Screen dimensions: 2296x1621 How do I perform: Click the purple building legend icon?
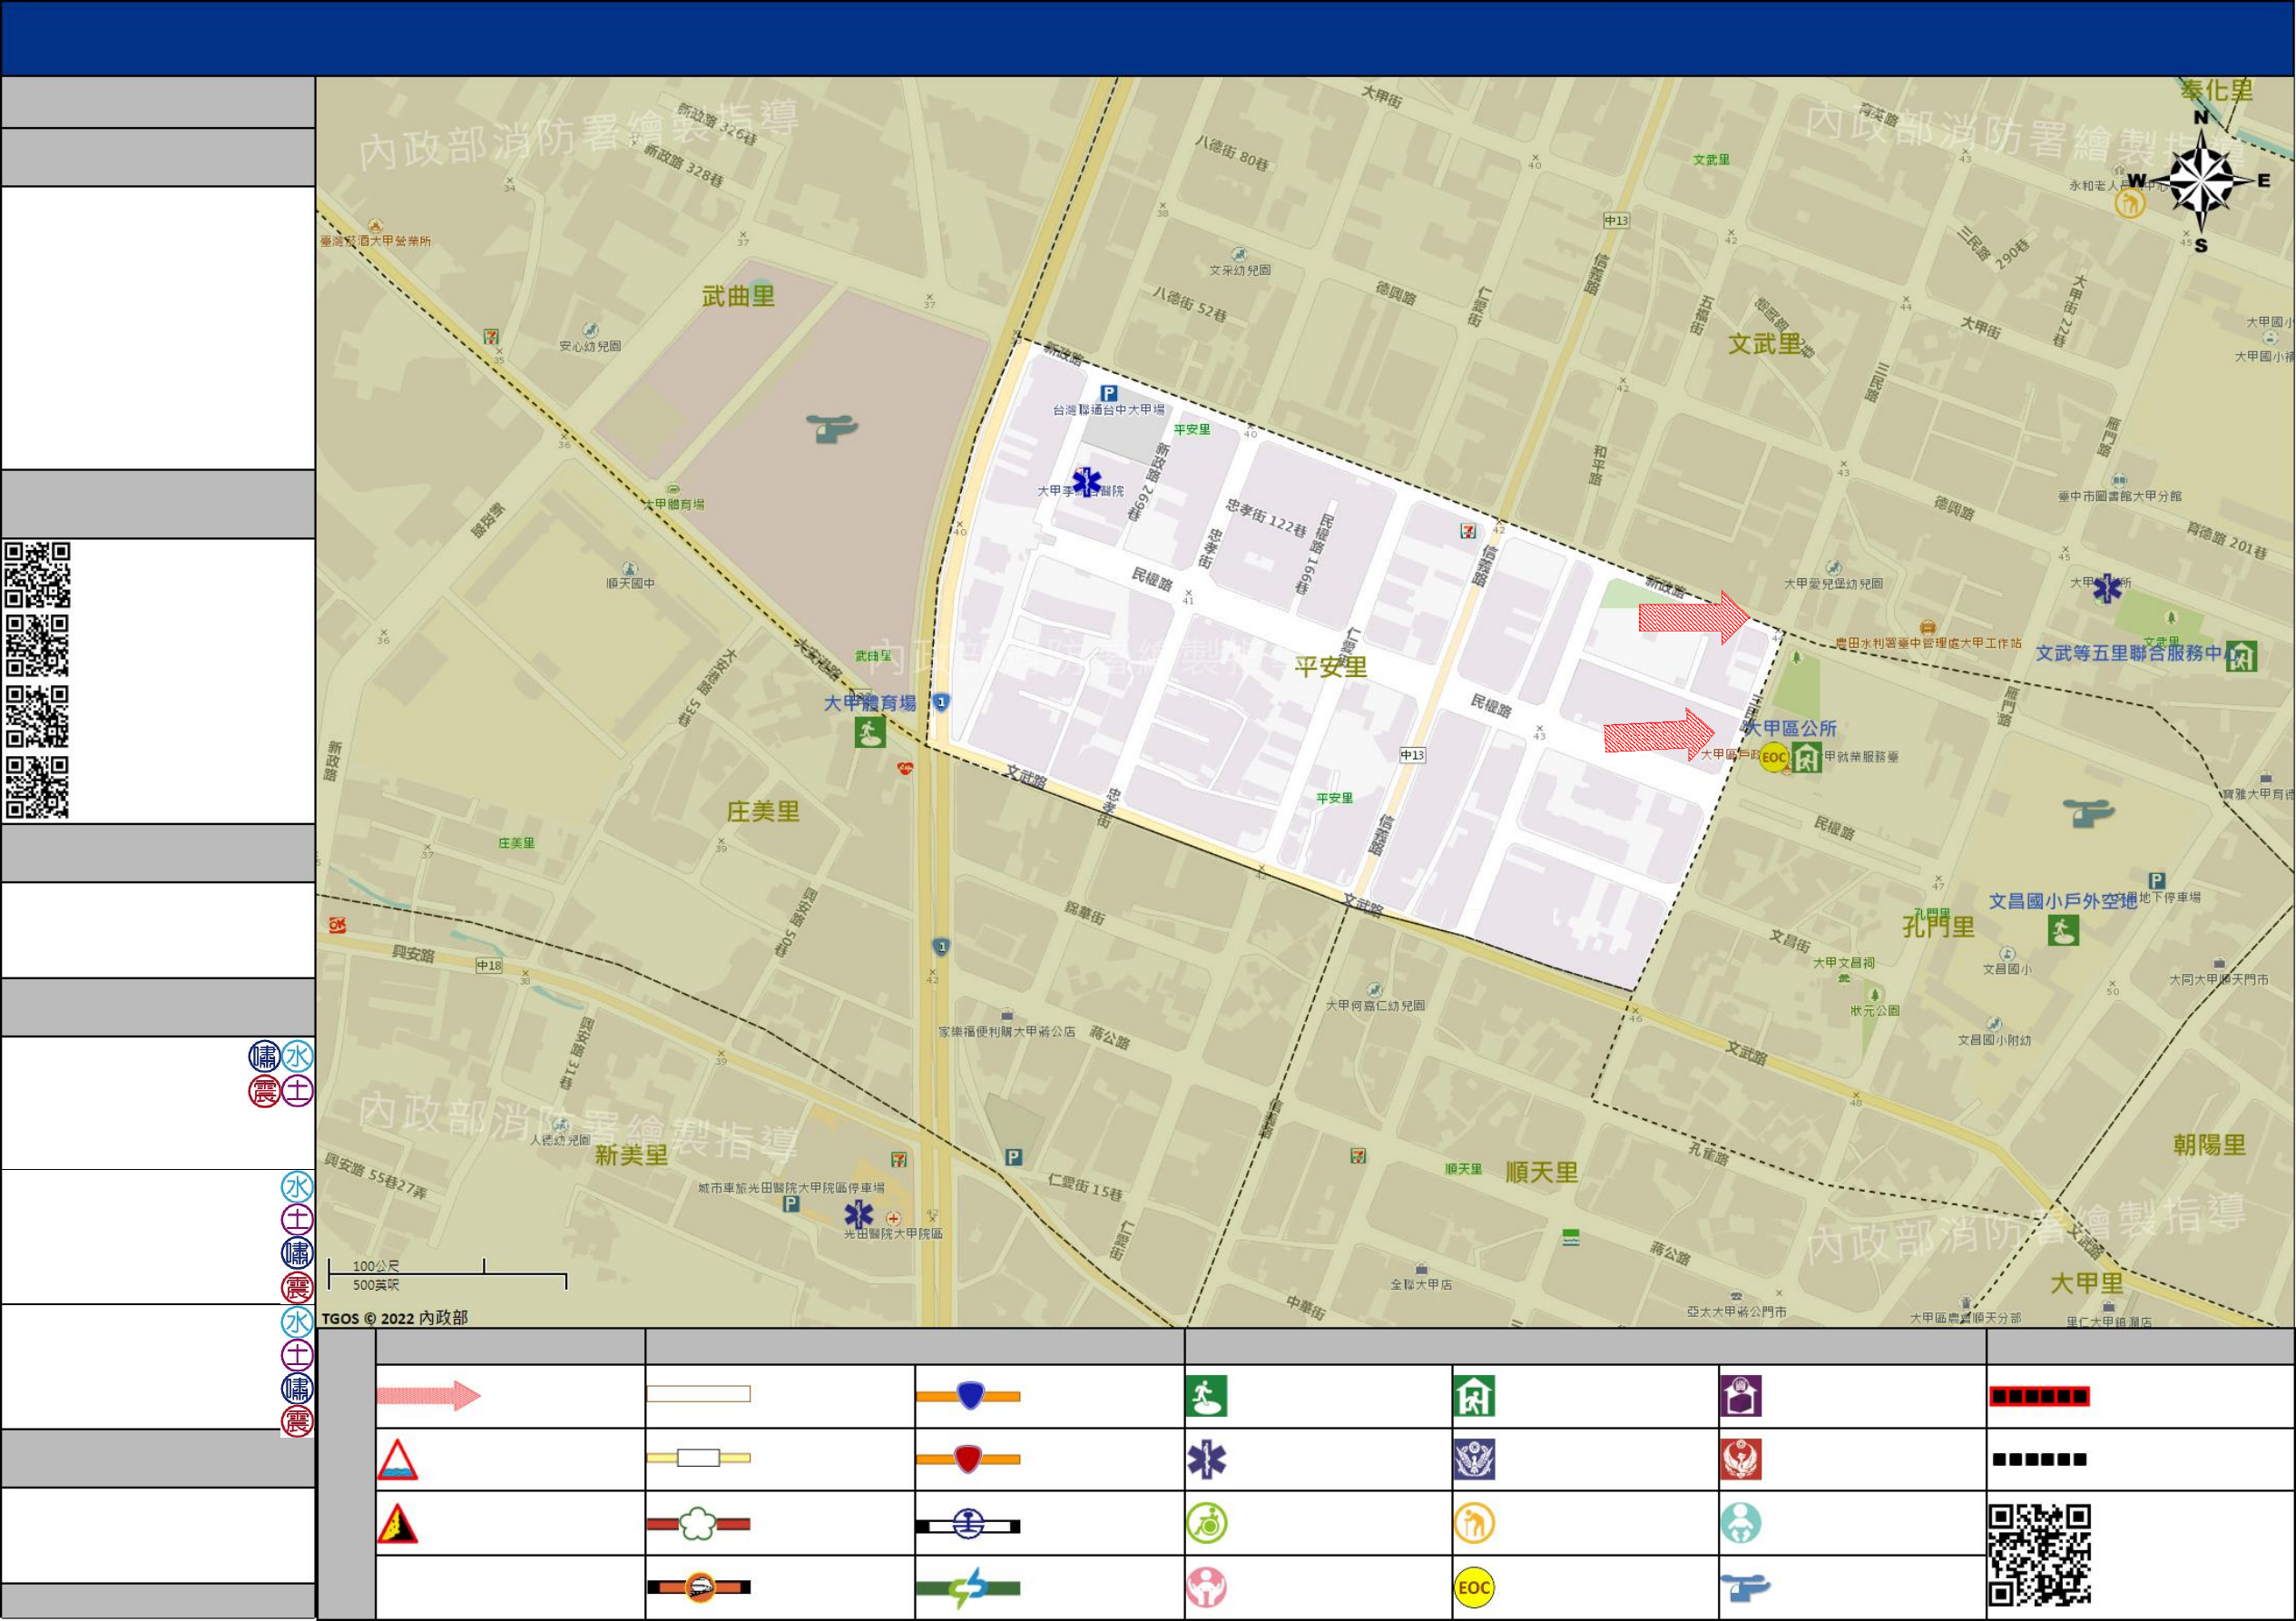coord(1741,1397)
